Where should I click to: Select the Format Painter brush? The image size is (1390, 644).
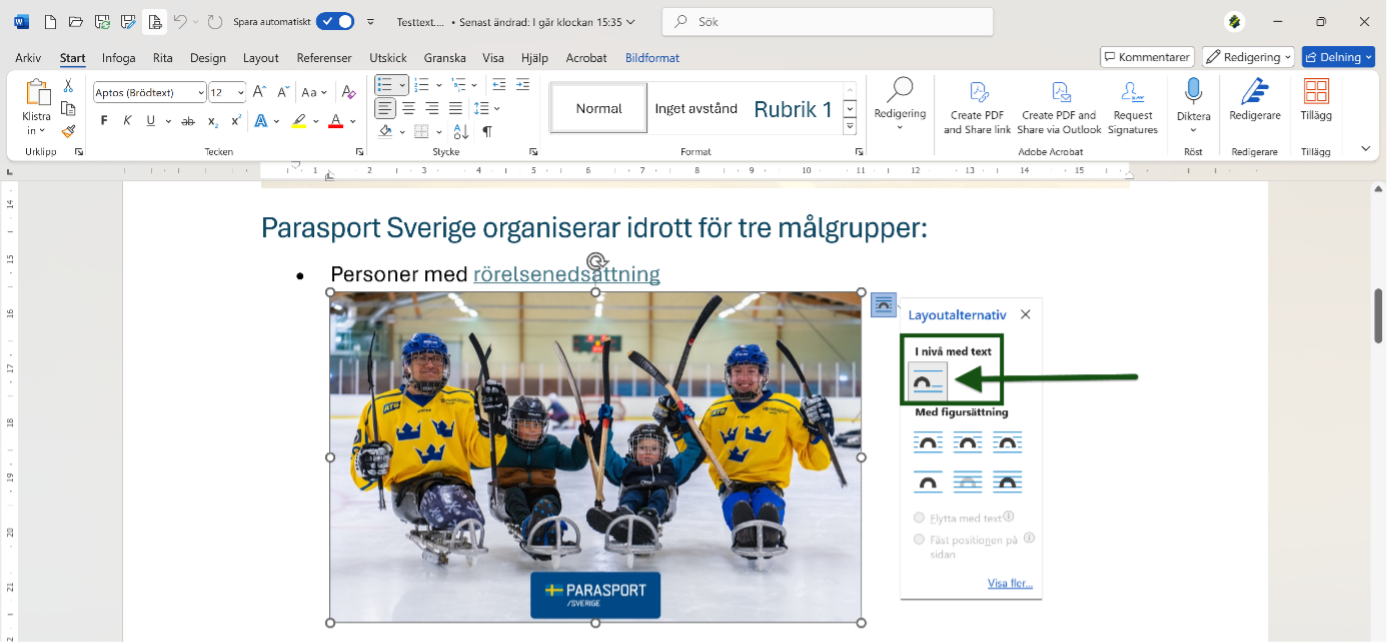coord(68,131)
